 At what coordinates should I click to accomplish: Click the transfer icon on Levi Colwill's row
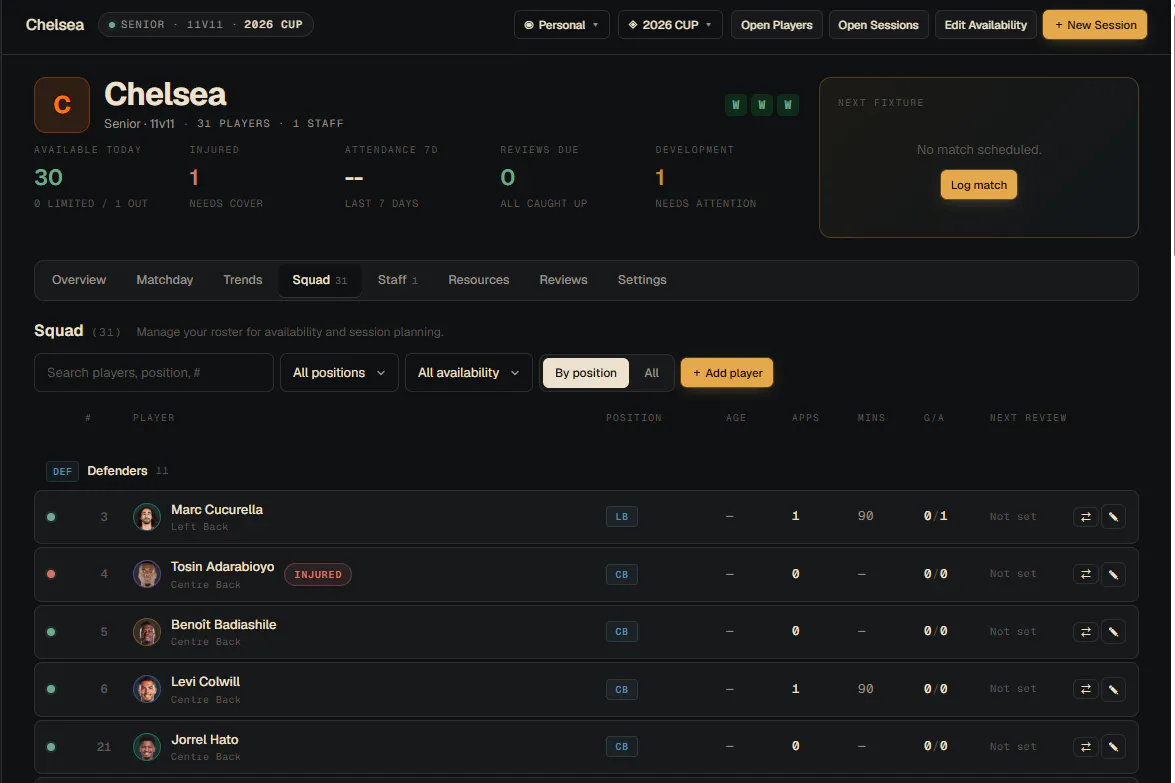point(1085,689)
